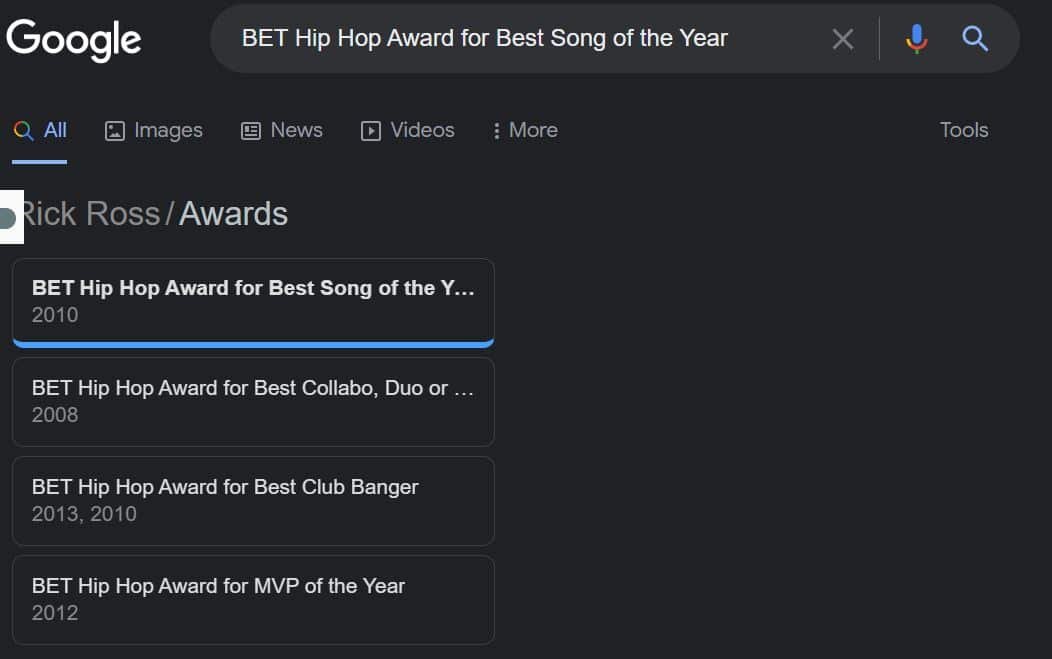The image size is (1052, 659).
Task: Switch to the News tab
Action: point(282,130)
